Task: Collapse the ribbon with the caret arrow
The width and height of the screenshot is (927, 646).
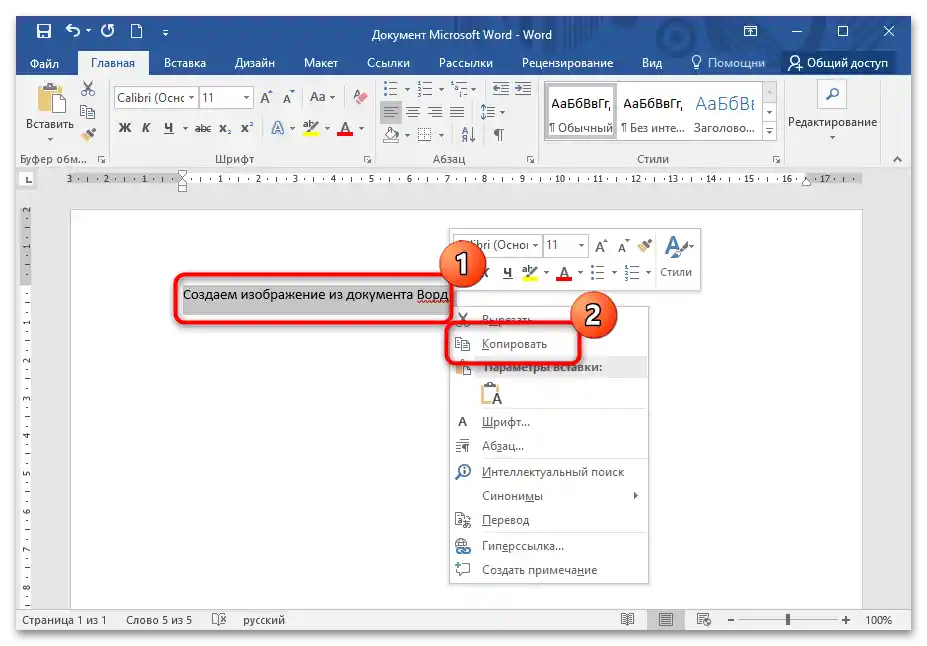Action: coord(897,159)
